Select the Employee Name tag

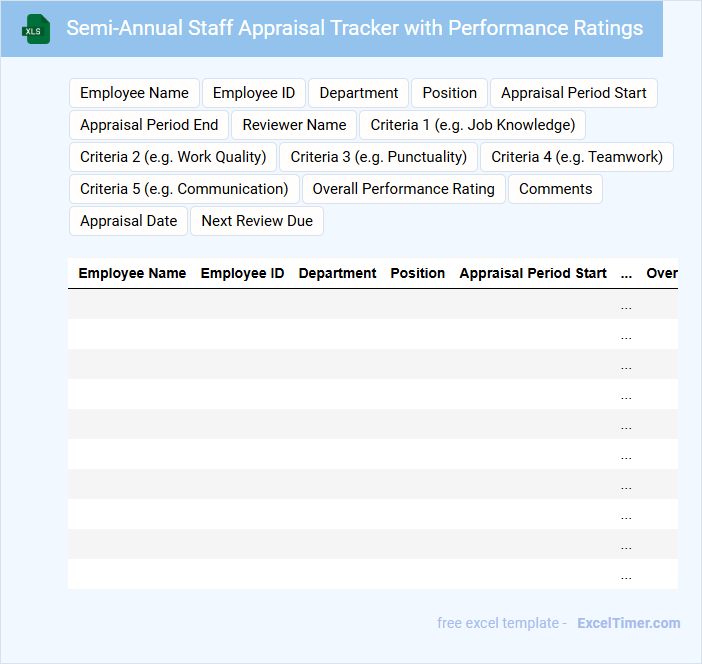(134, 93)
